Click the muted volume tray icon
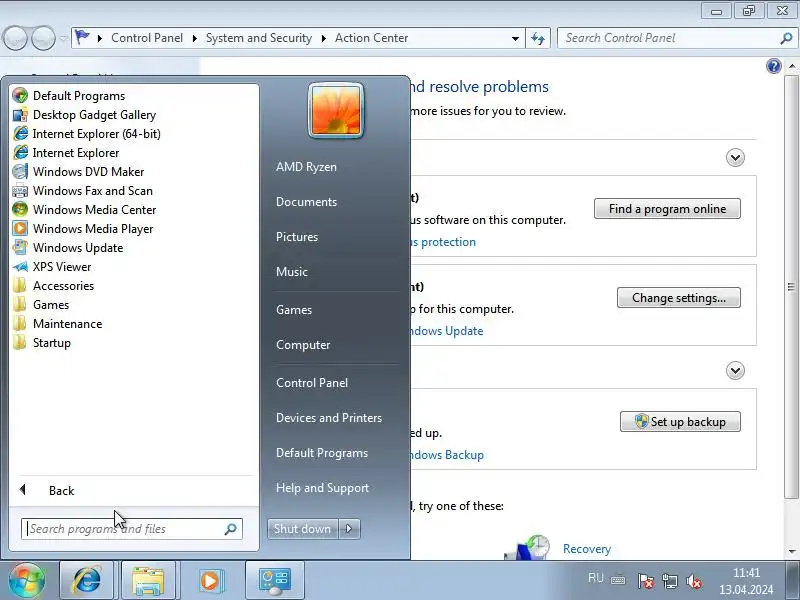The width and height of the screenshot is (800, 600). tap(693, 581)
